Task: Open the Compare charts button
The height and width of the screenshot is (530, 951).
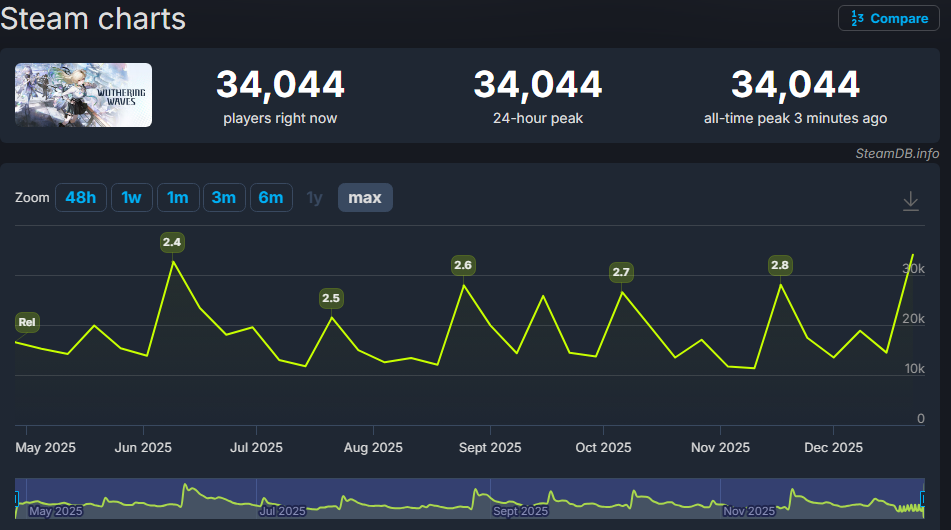Action: tap(889, 18)
